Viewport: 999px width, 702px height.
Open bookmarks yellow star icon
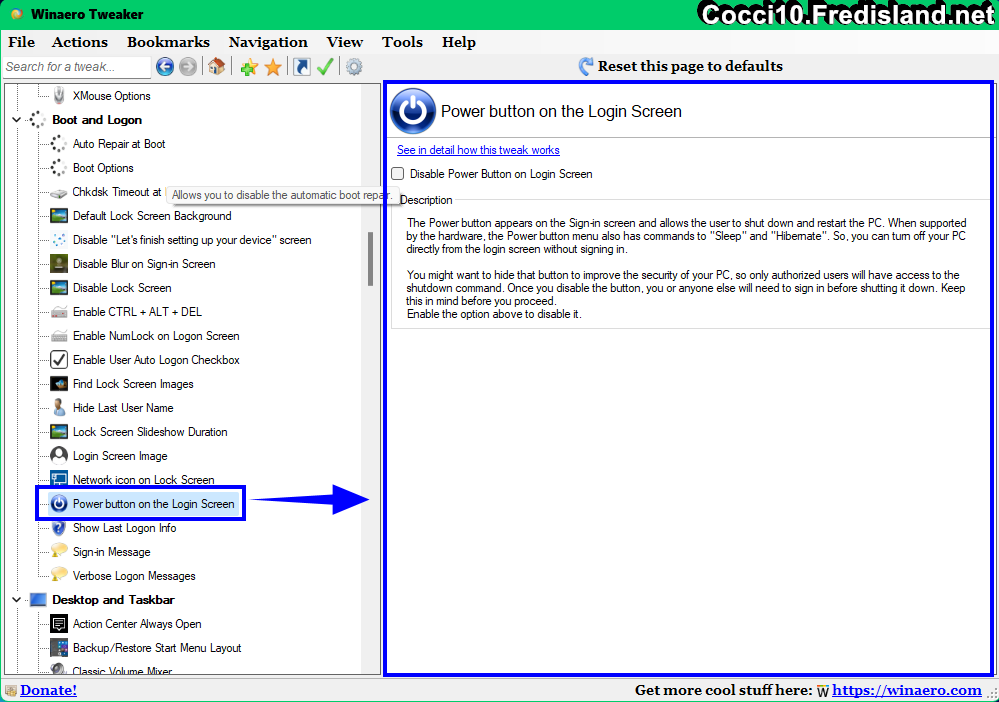[x=273, y=67]
